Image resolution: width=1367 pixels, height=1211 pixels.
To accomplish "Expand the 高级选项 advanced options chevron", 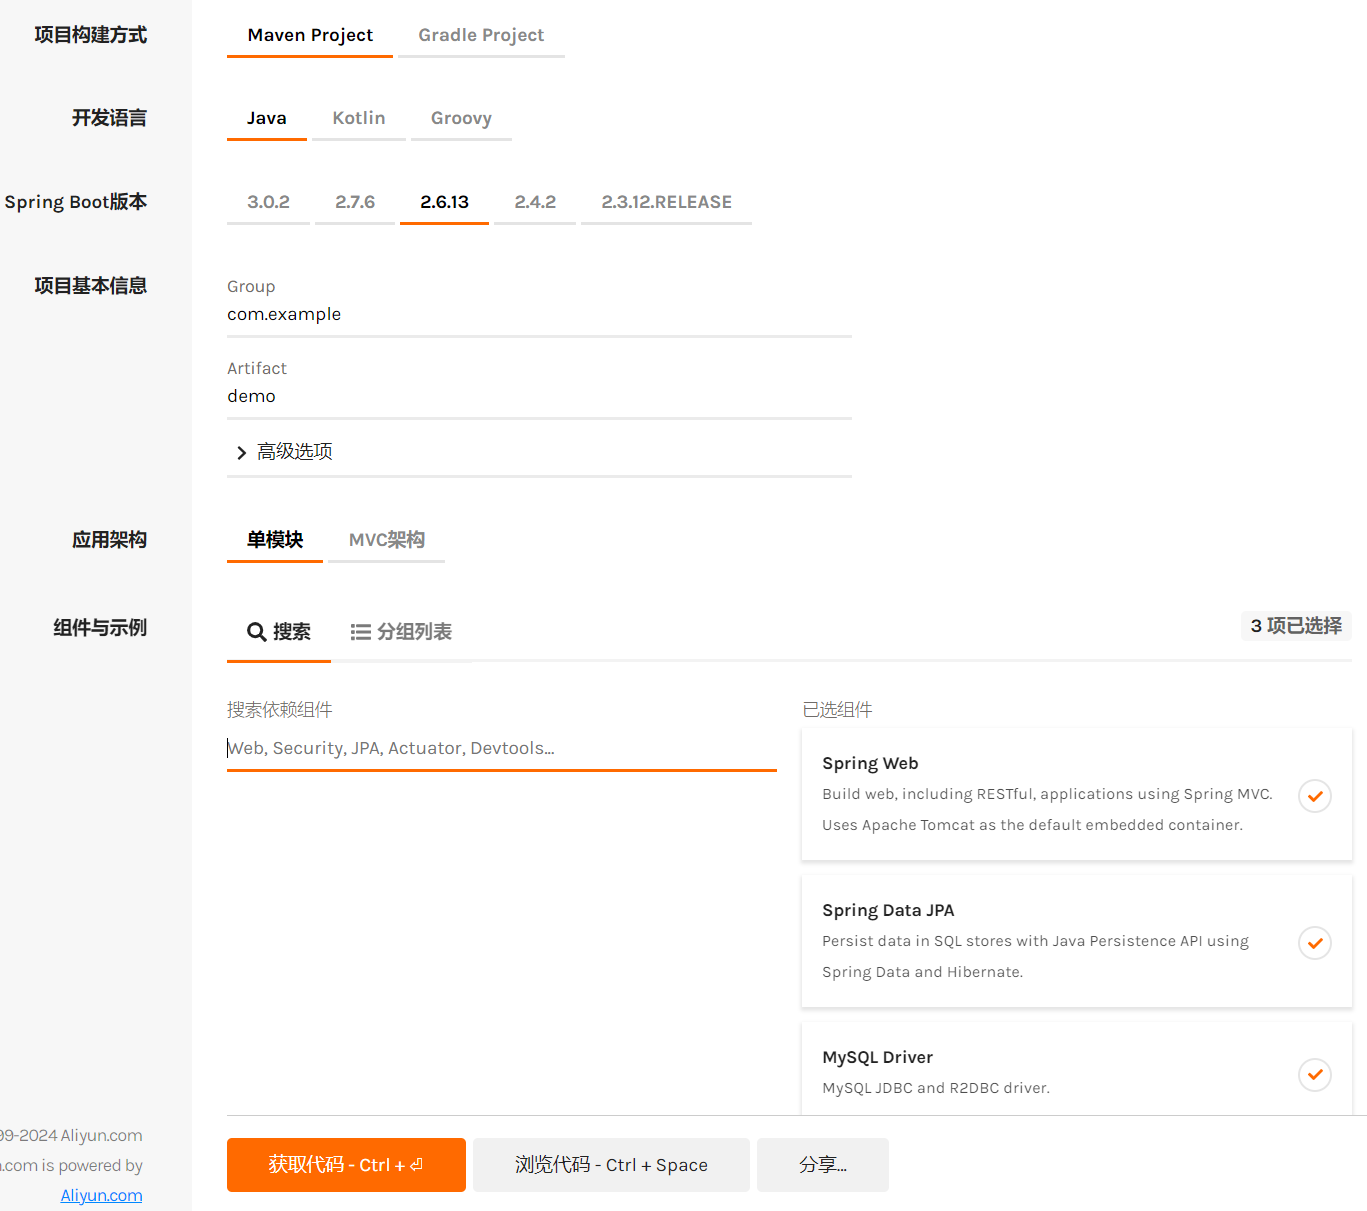I will pos(241,453).
